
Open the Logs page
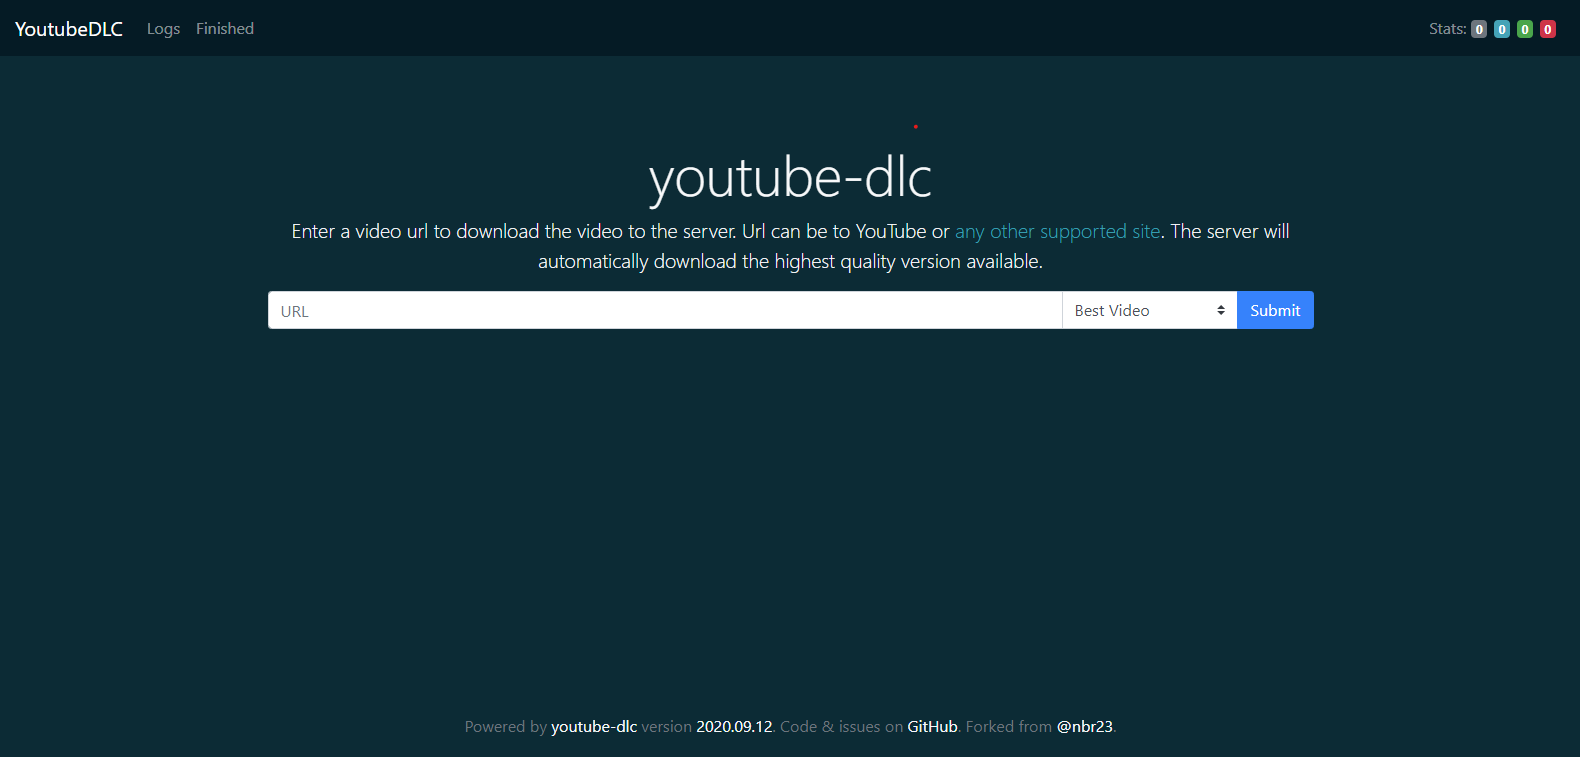click(163, 29)
